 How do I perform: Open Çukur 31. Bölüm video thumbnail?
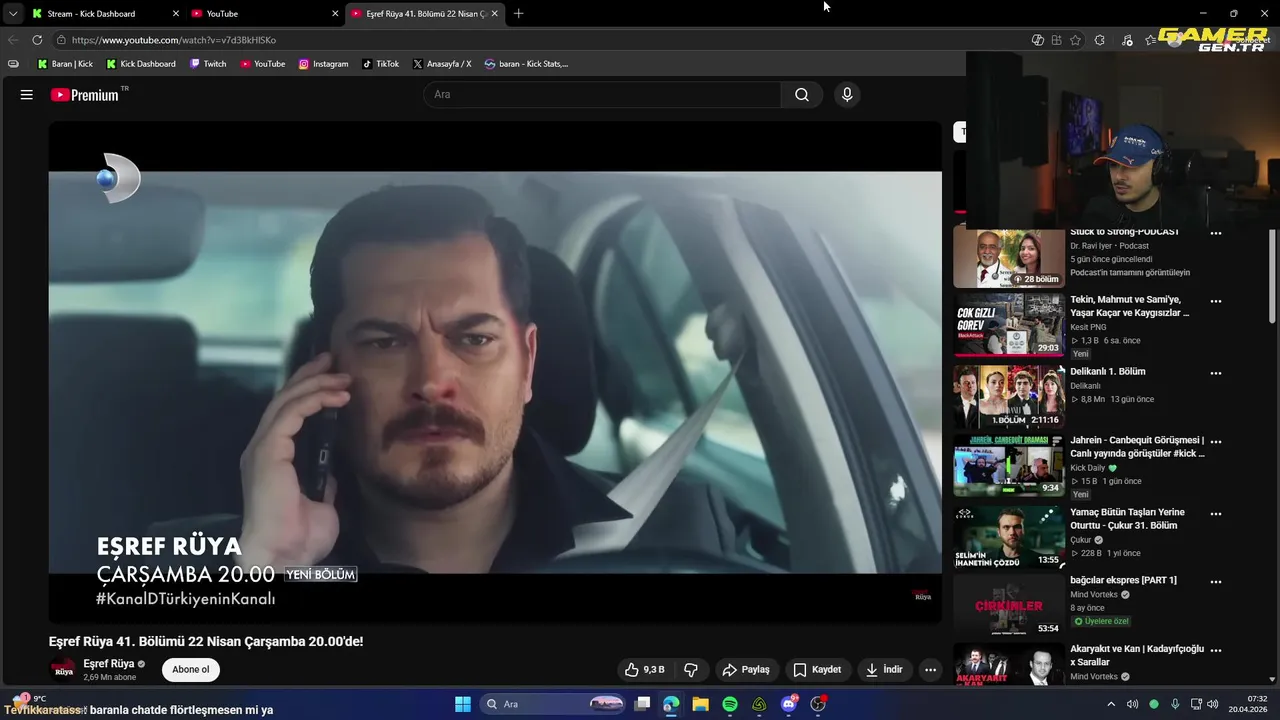point(1008,538)
